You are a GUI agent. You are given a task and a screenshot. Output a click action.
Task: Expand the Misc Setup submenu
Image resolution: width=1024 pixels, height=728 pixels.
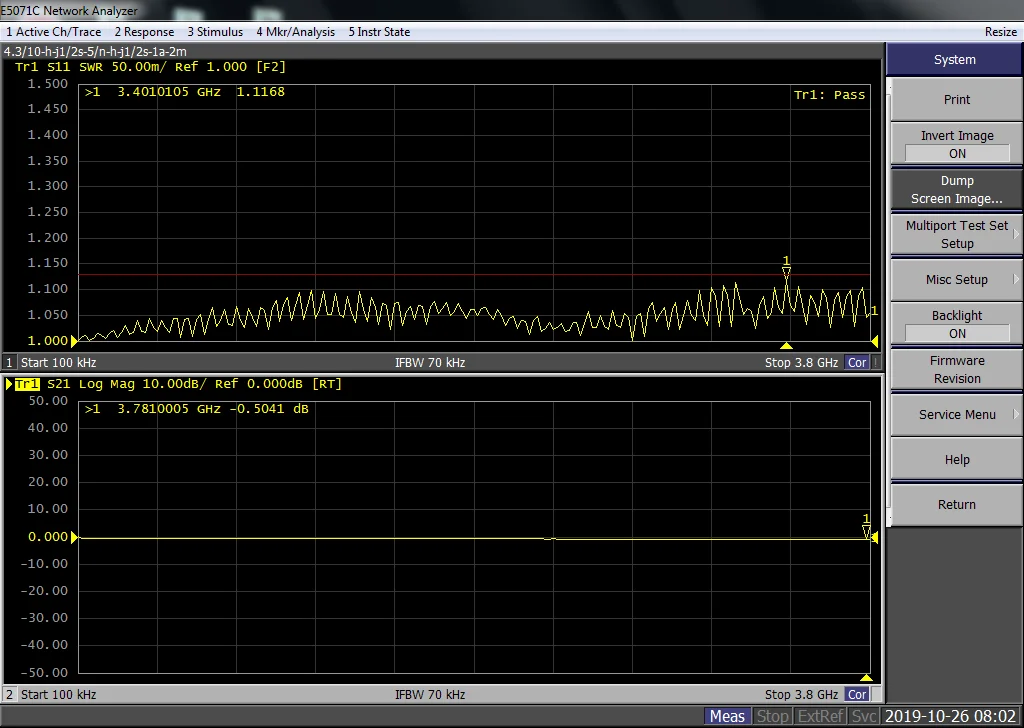click(956, 280)
